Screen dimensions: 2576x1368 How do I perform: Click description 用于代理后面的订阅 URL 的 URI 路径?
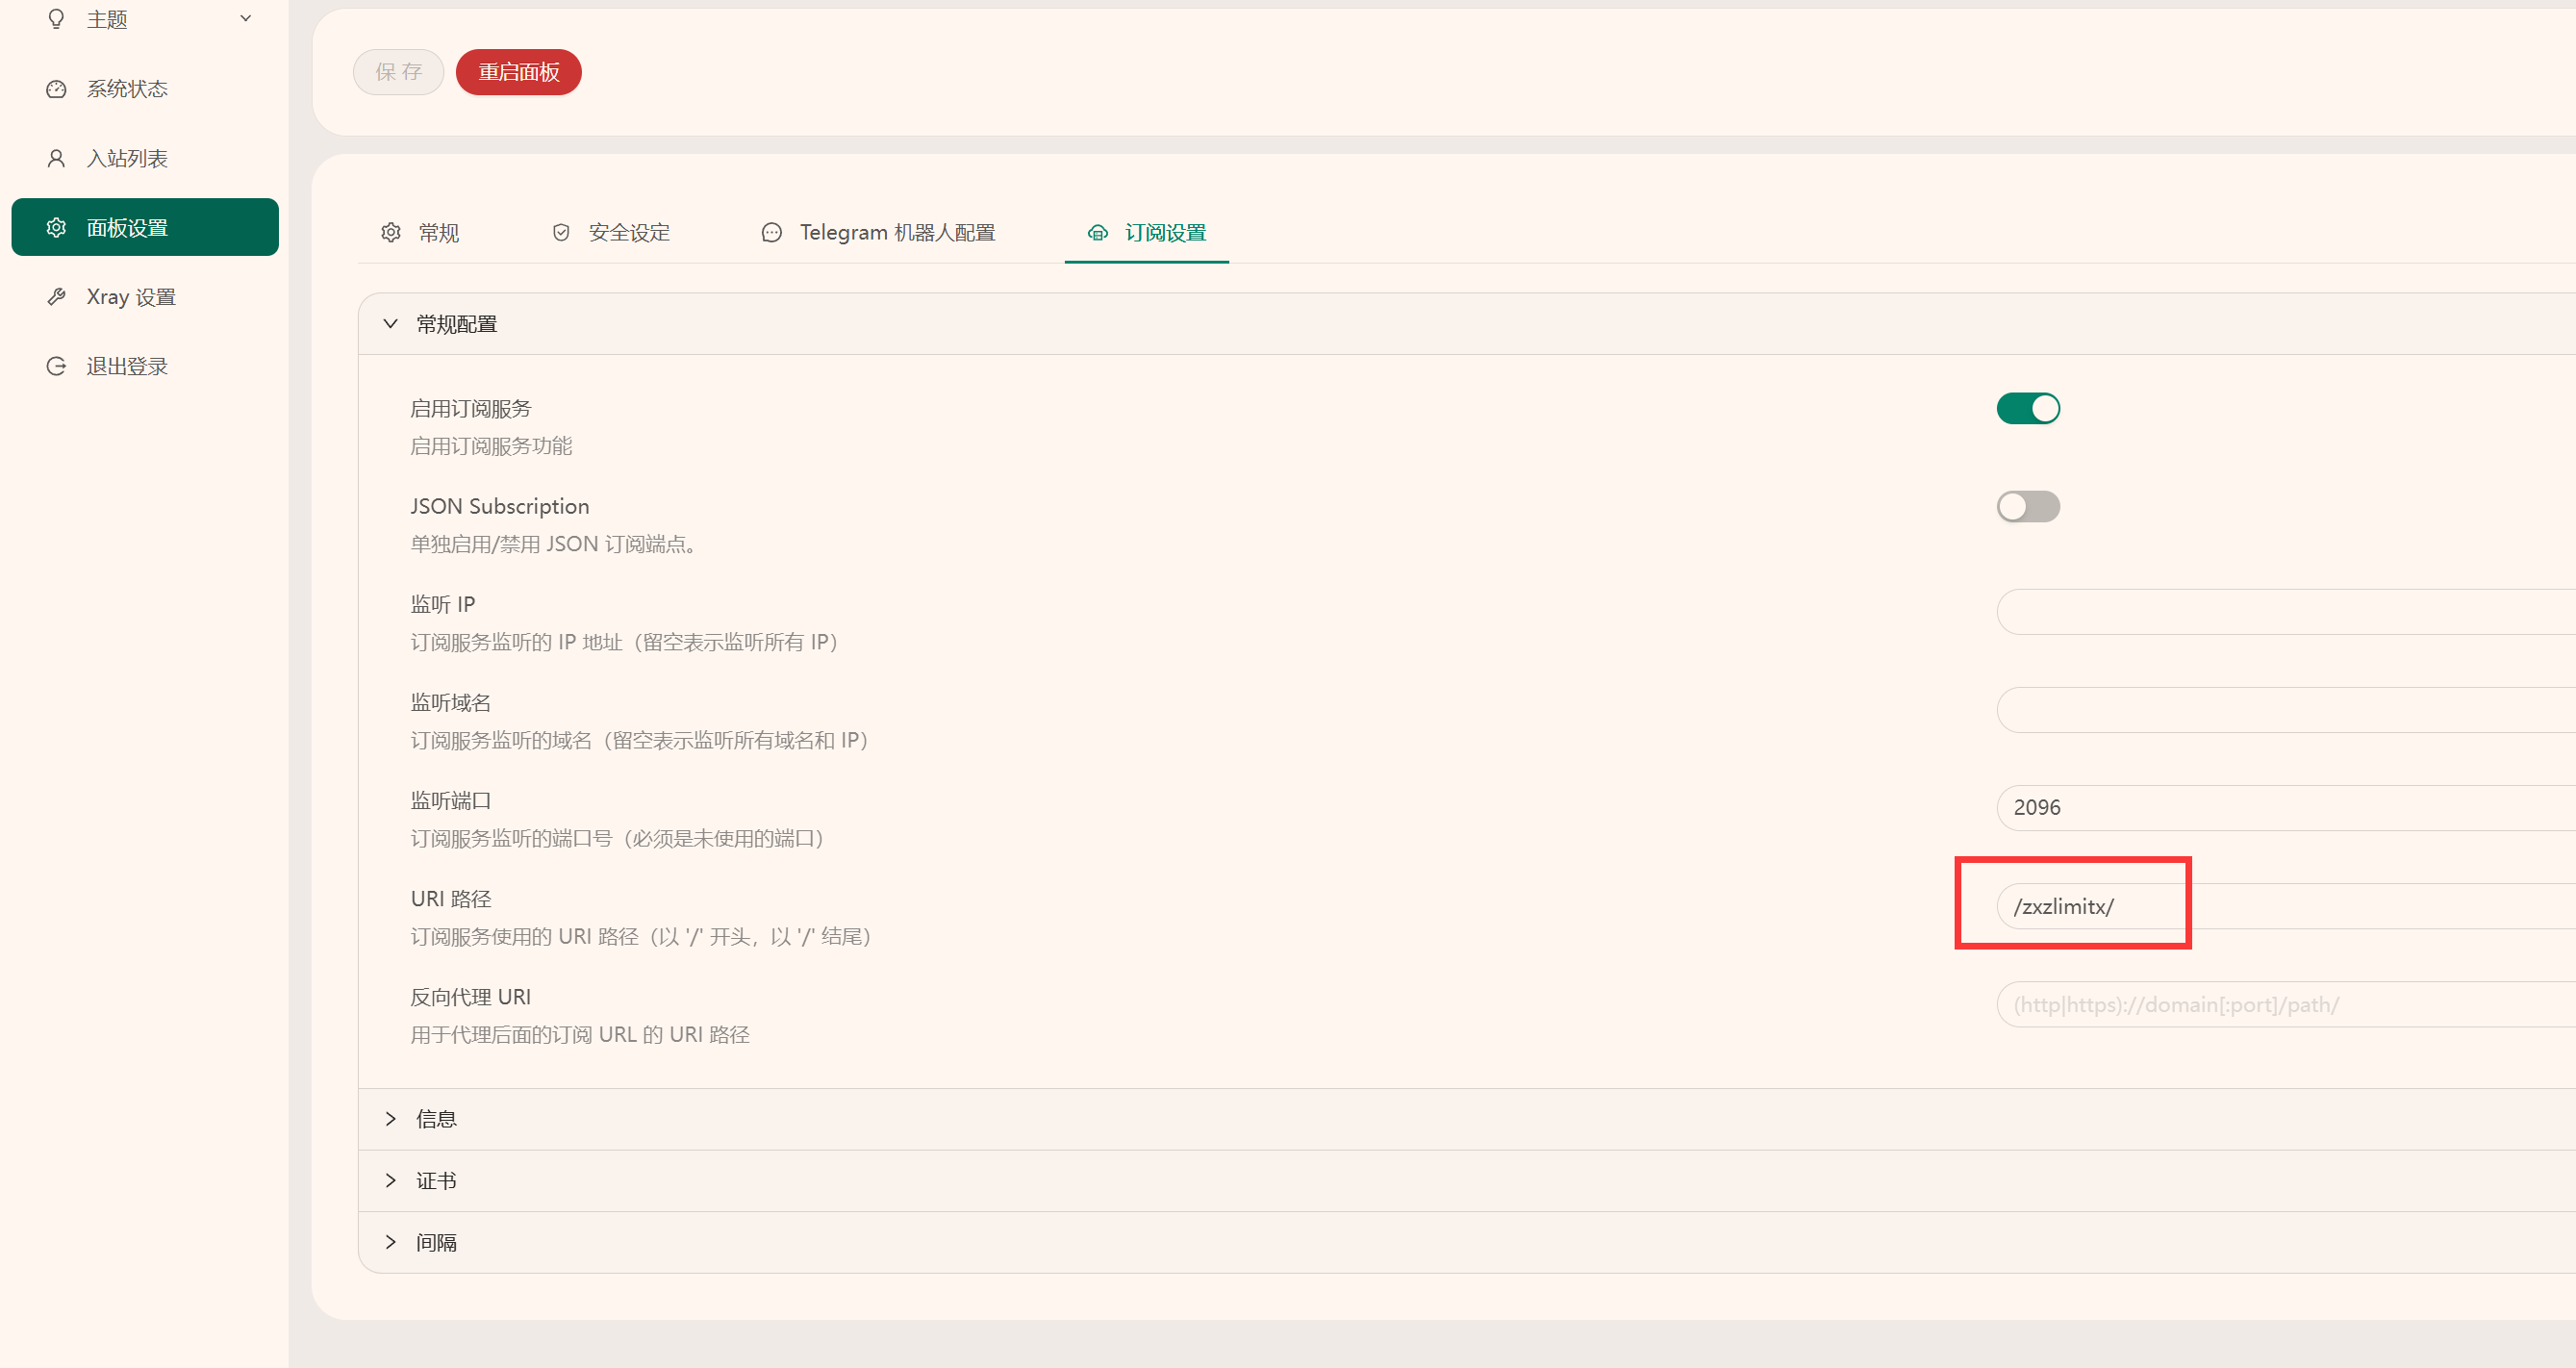(x=580, y=1034)
